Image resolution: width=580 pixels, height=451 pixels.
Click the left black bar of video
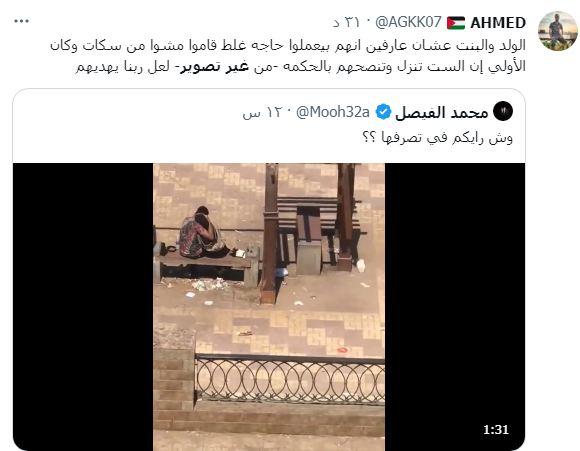83,307
